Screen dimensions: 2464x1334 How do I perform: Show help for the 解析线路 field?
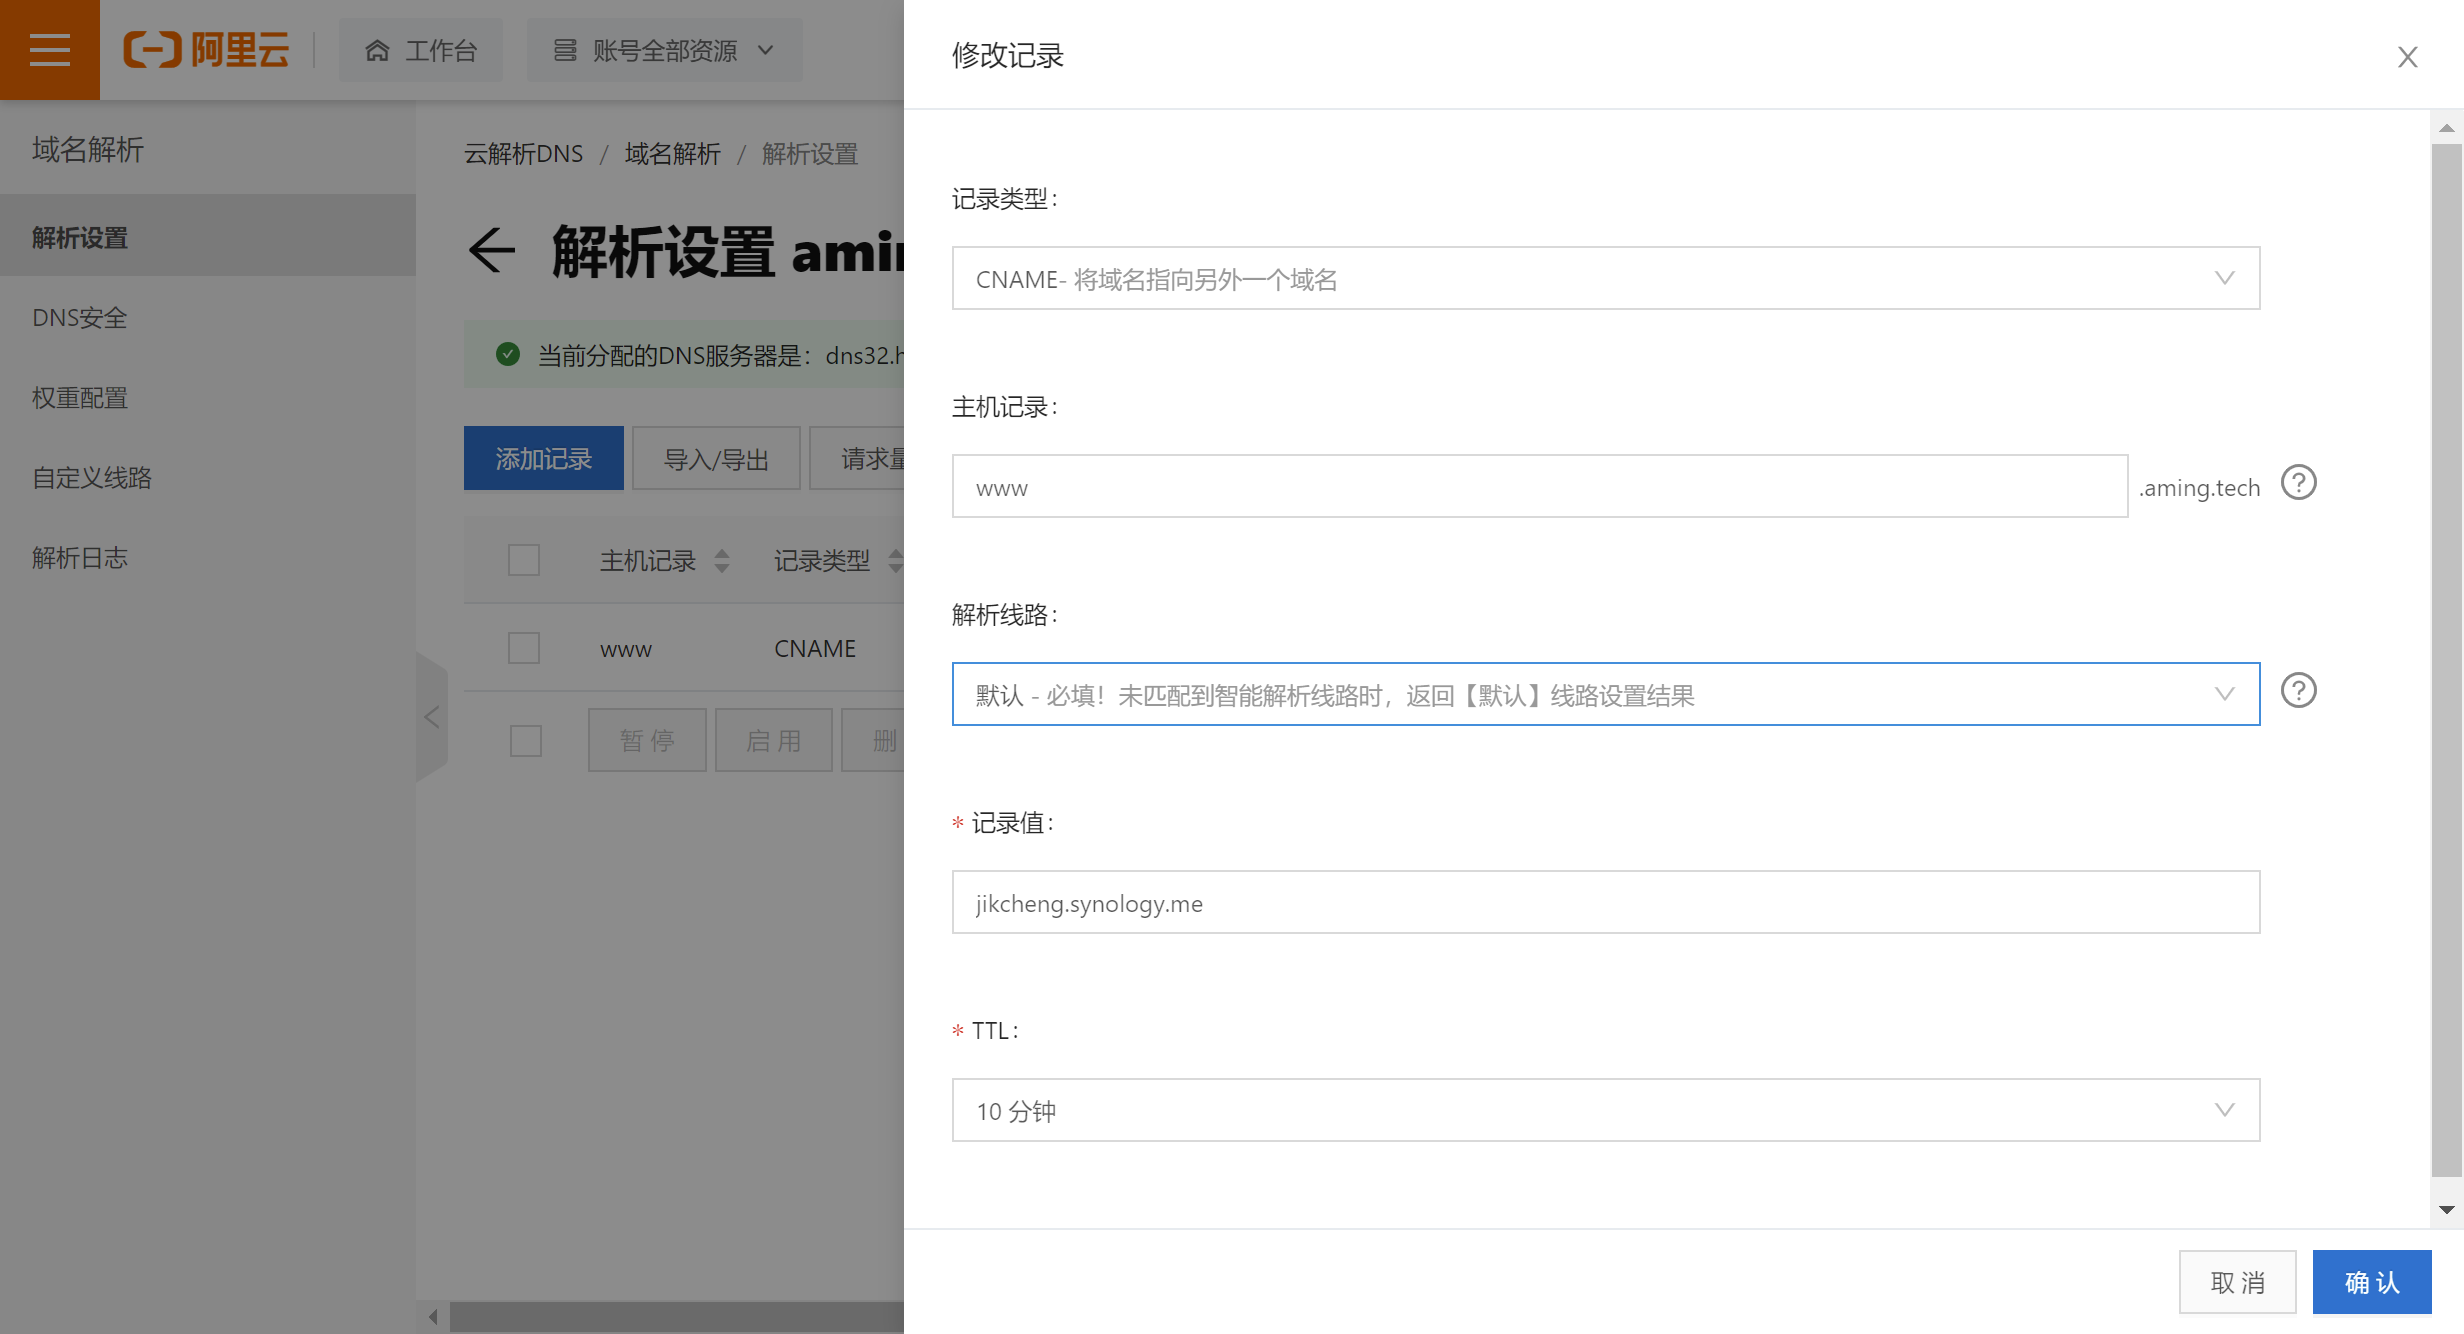click(2298, 691)
